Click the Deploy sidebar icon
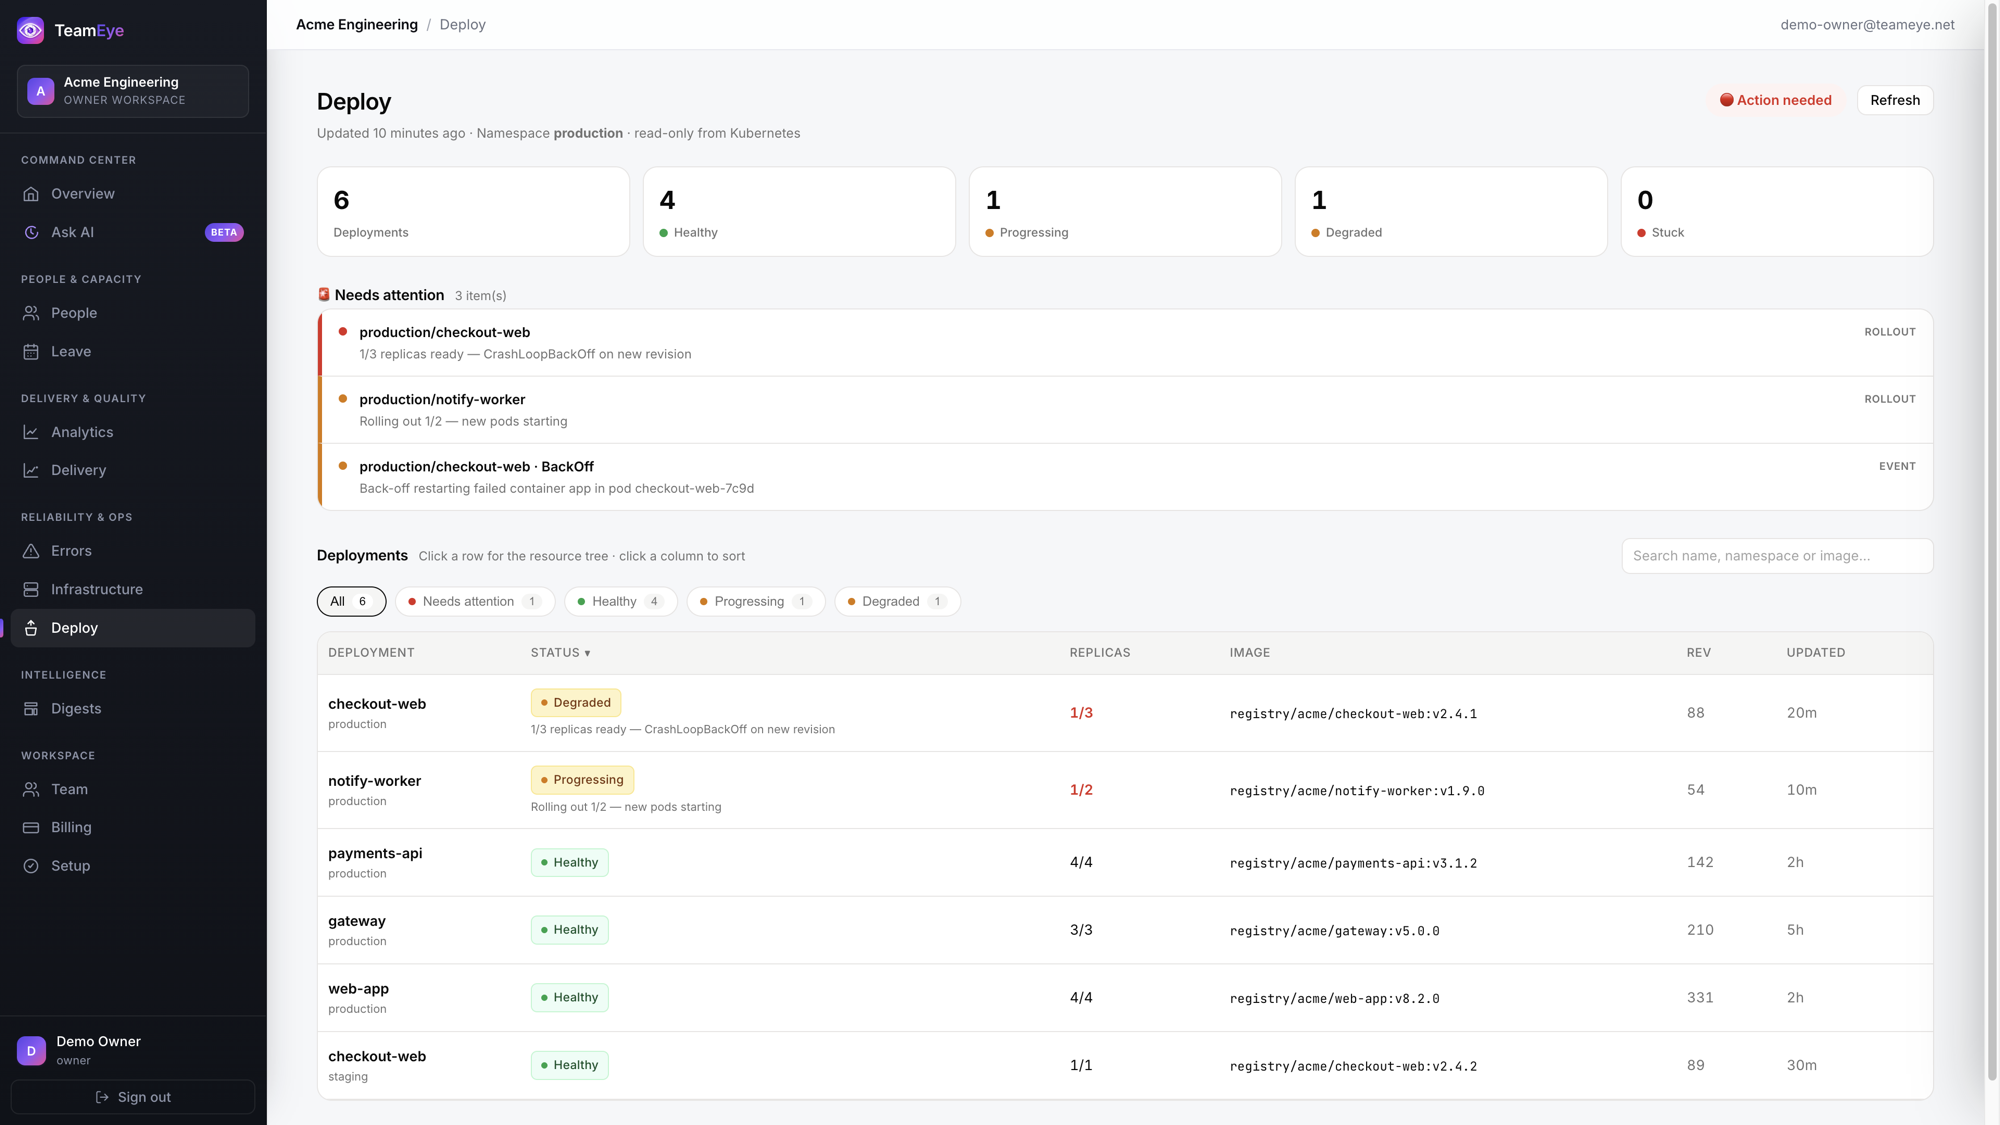This screenshot has height=1125, width=2000. tap(31, 628)
